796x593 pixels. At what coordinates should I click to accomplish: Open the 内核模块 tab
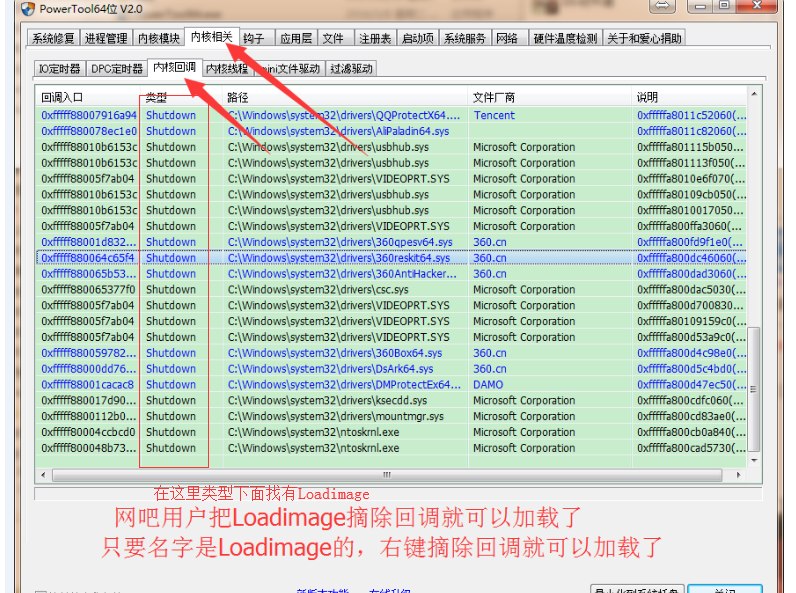tap(158, 39)
